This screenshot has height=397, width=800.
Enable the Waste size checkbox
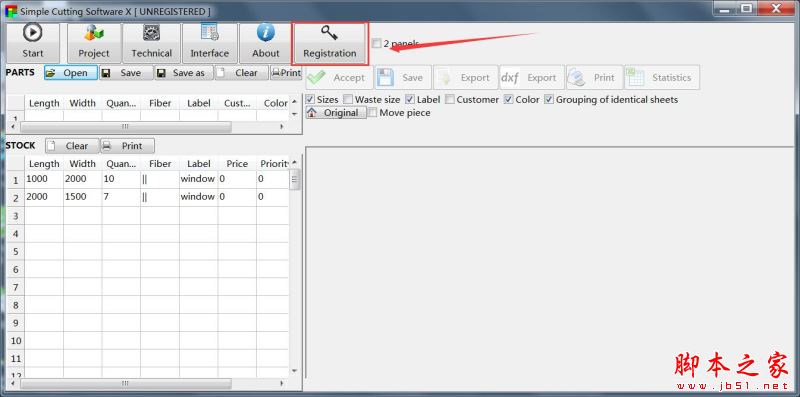pyautogui.click(x=348, y=100)
